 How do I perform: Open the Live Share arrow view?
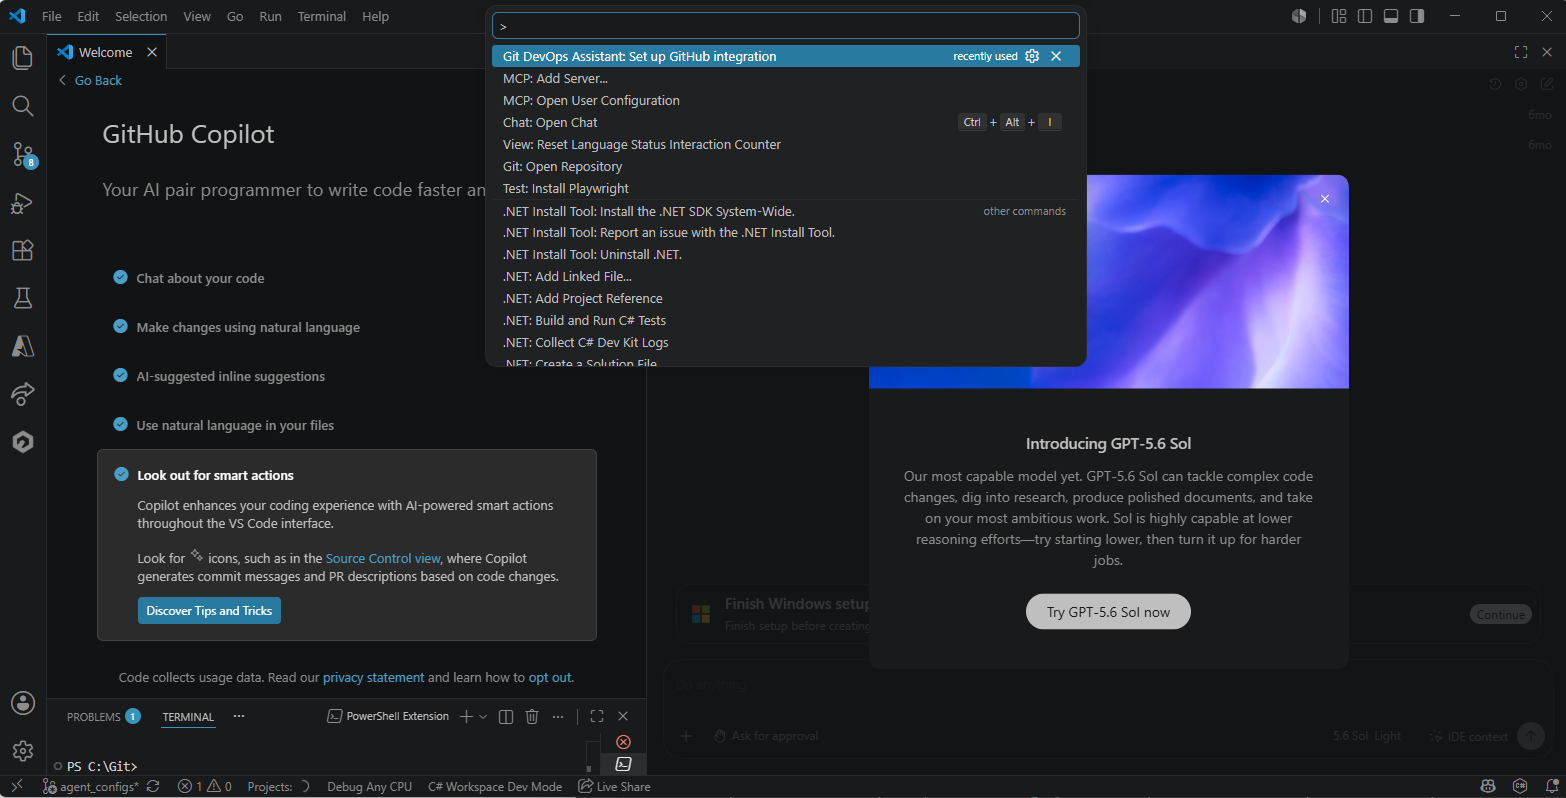23,394
